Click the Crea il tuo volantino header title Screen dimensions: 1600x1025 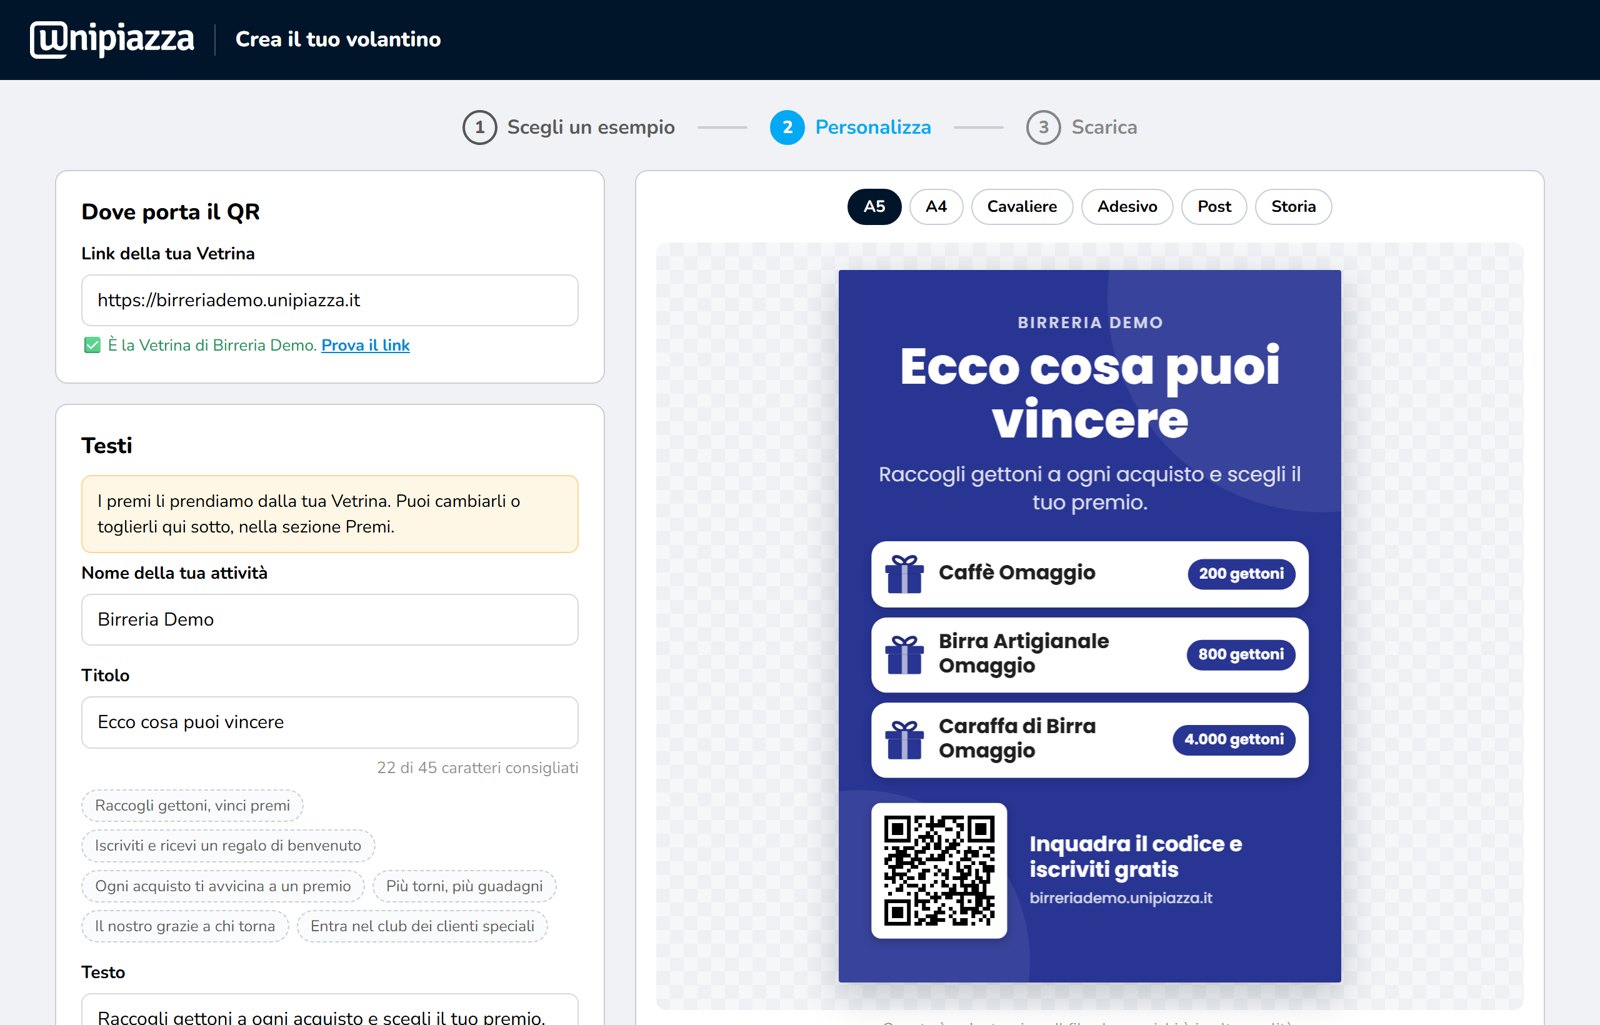point(338,39)
